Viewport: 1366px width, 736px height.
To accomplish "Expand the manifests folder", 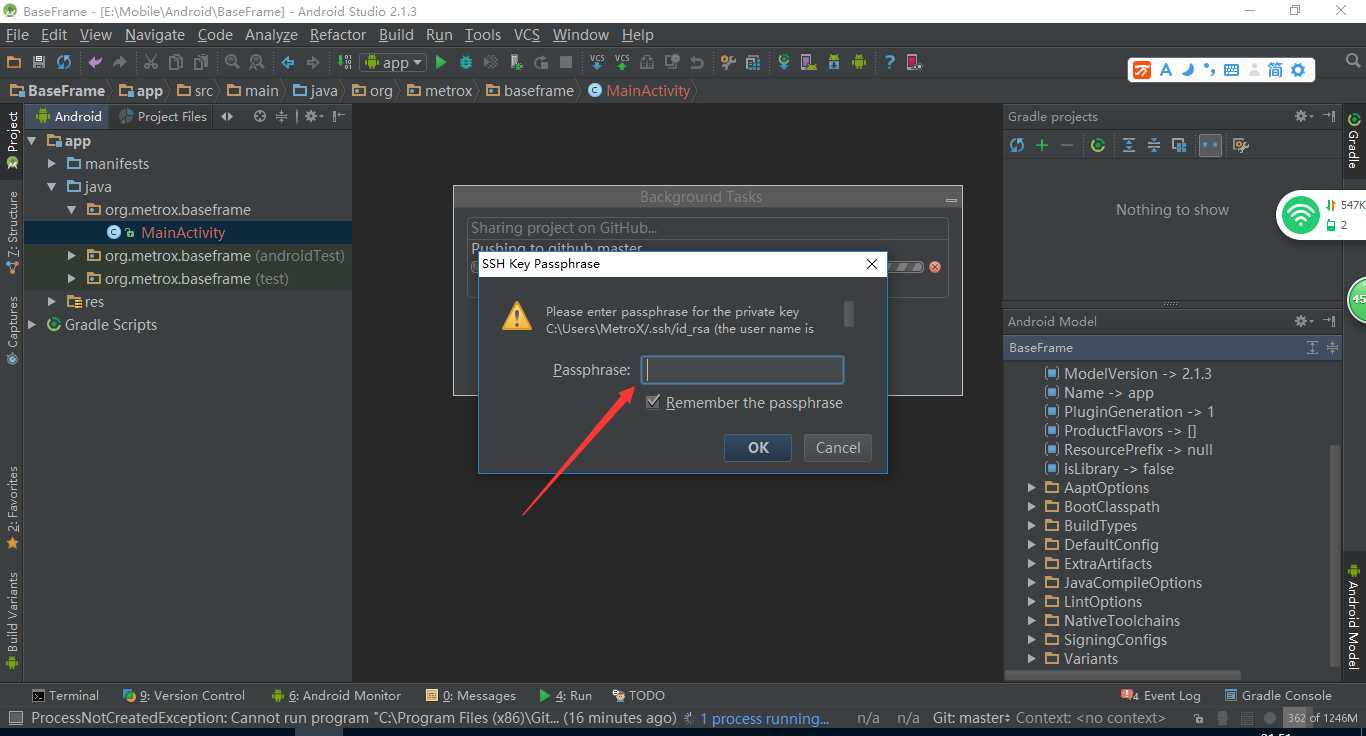I will [x=52, y=163].
